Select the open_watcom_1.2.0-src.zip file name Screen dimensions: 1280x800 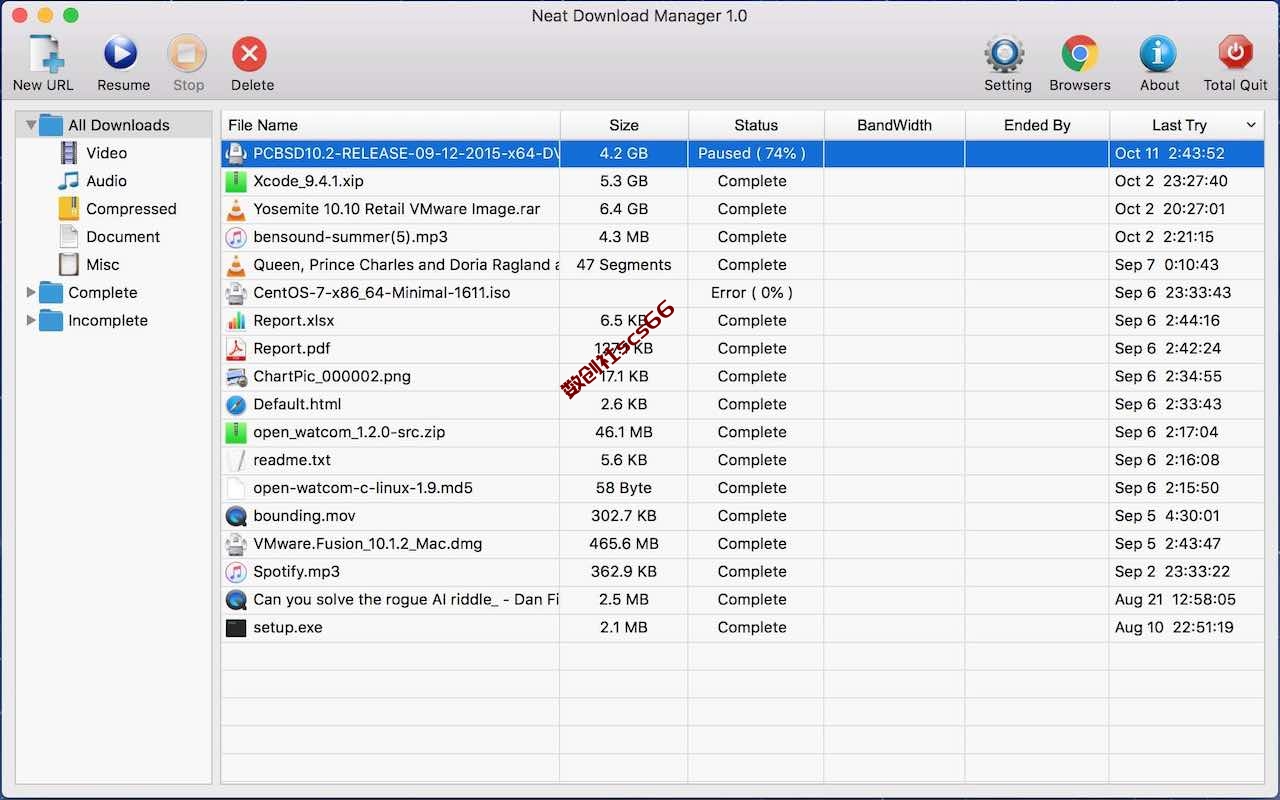[x=349, y=433]
